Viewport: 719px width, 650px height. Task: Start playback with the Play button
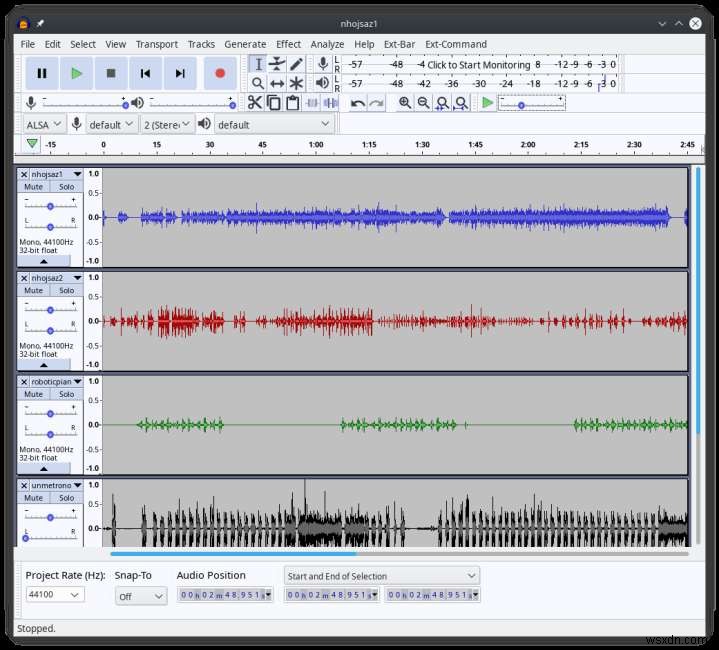(x=76, y=73)
